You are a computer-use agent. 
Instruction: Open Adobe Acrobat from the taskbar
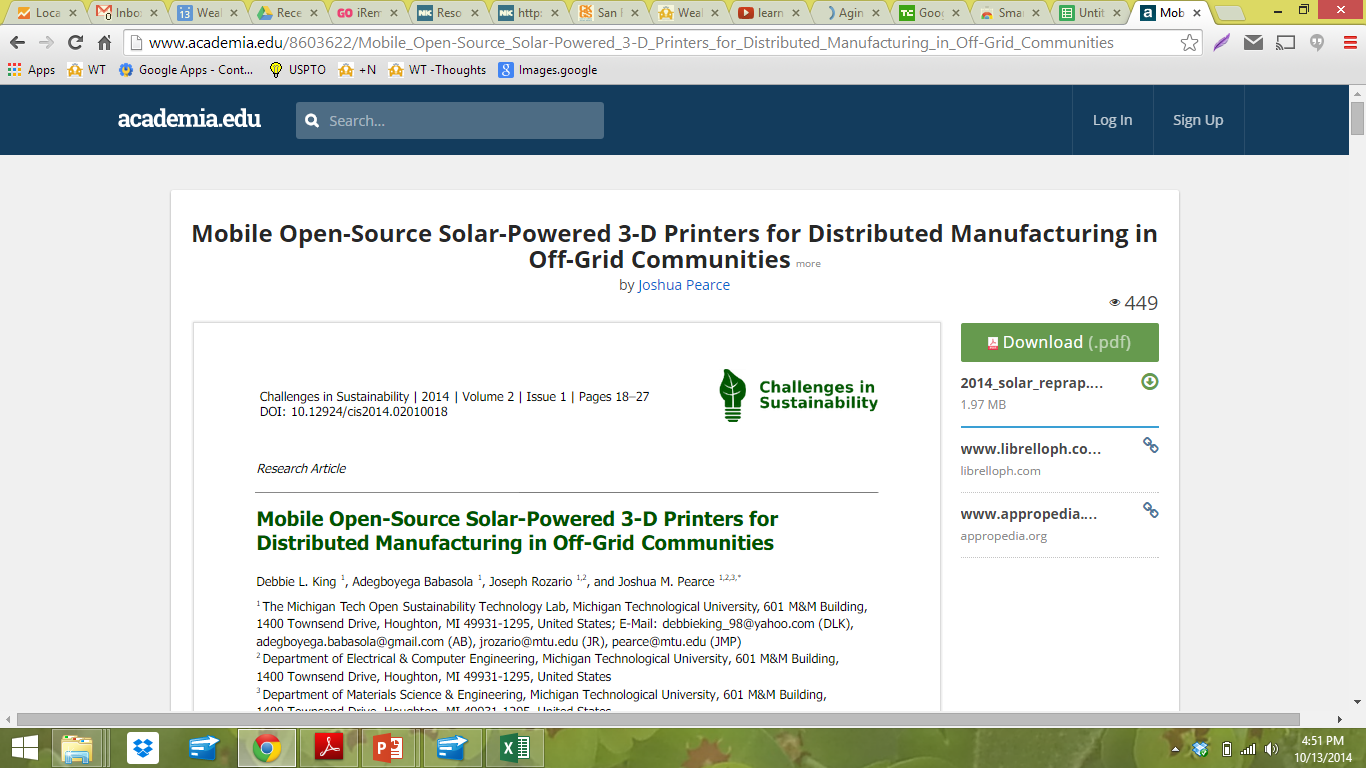tap(329, 748)
